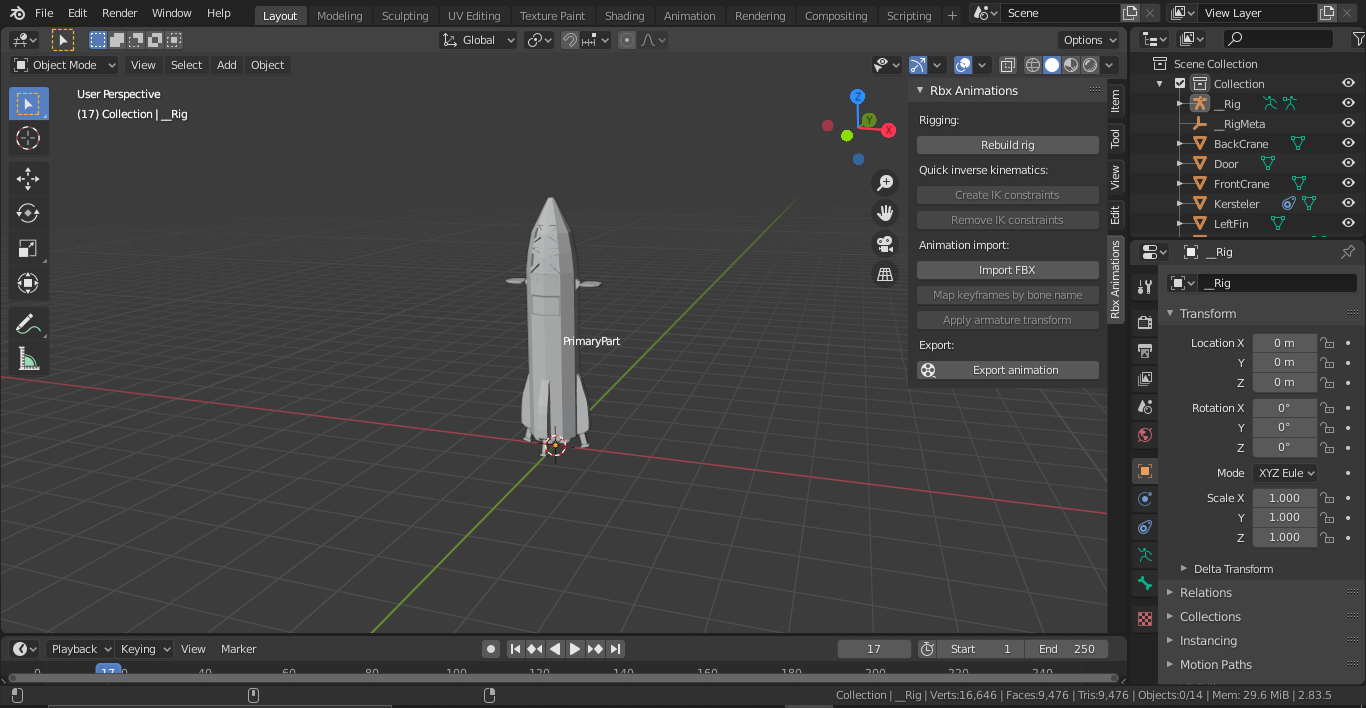Select the Measure tool
This screenshot has height=708, width=1366.
(28, 359)
